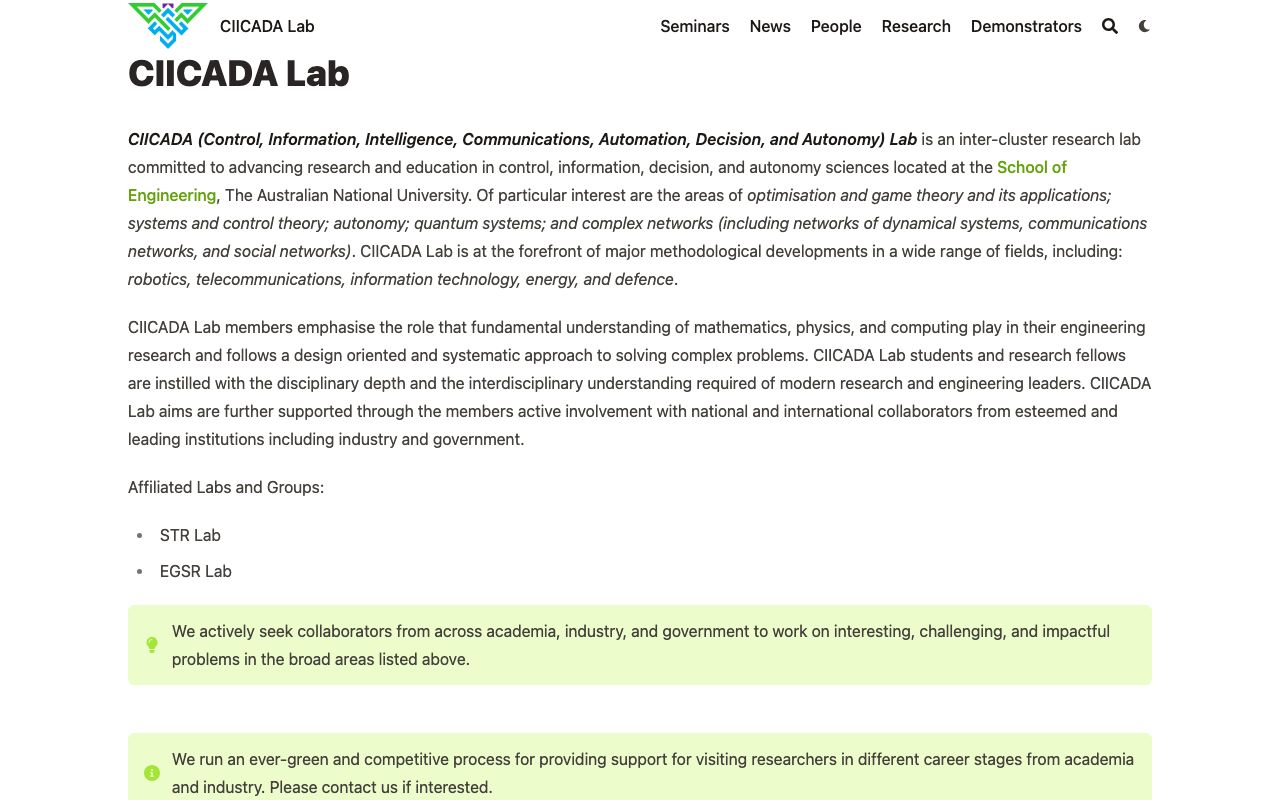Viewport: 1280px width, 800px height.
Task: Click the large CIICADA Lab page heading
Action: coord(239,73)
